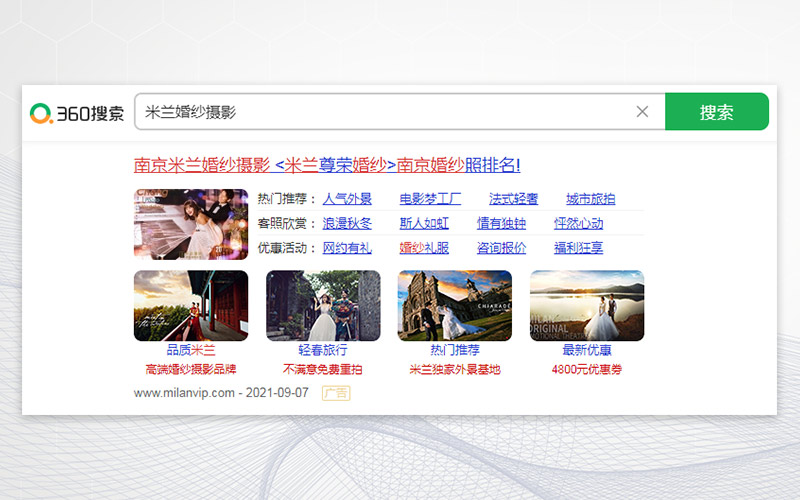Click the 最新优惠 lakeside photo thumbnail
The image size is (800, 500).
click(587, 306)
